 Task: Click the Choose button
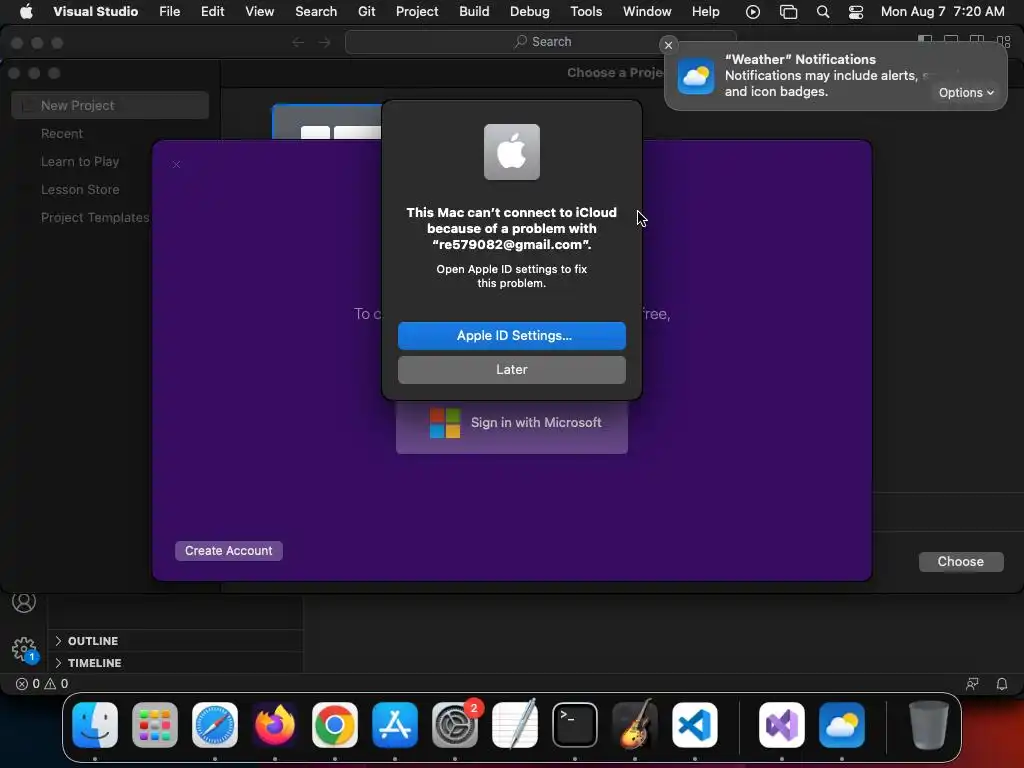(961, 562)
